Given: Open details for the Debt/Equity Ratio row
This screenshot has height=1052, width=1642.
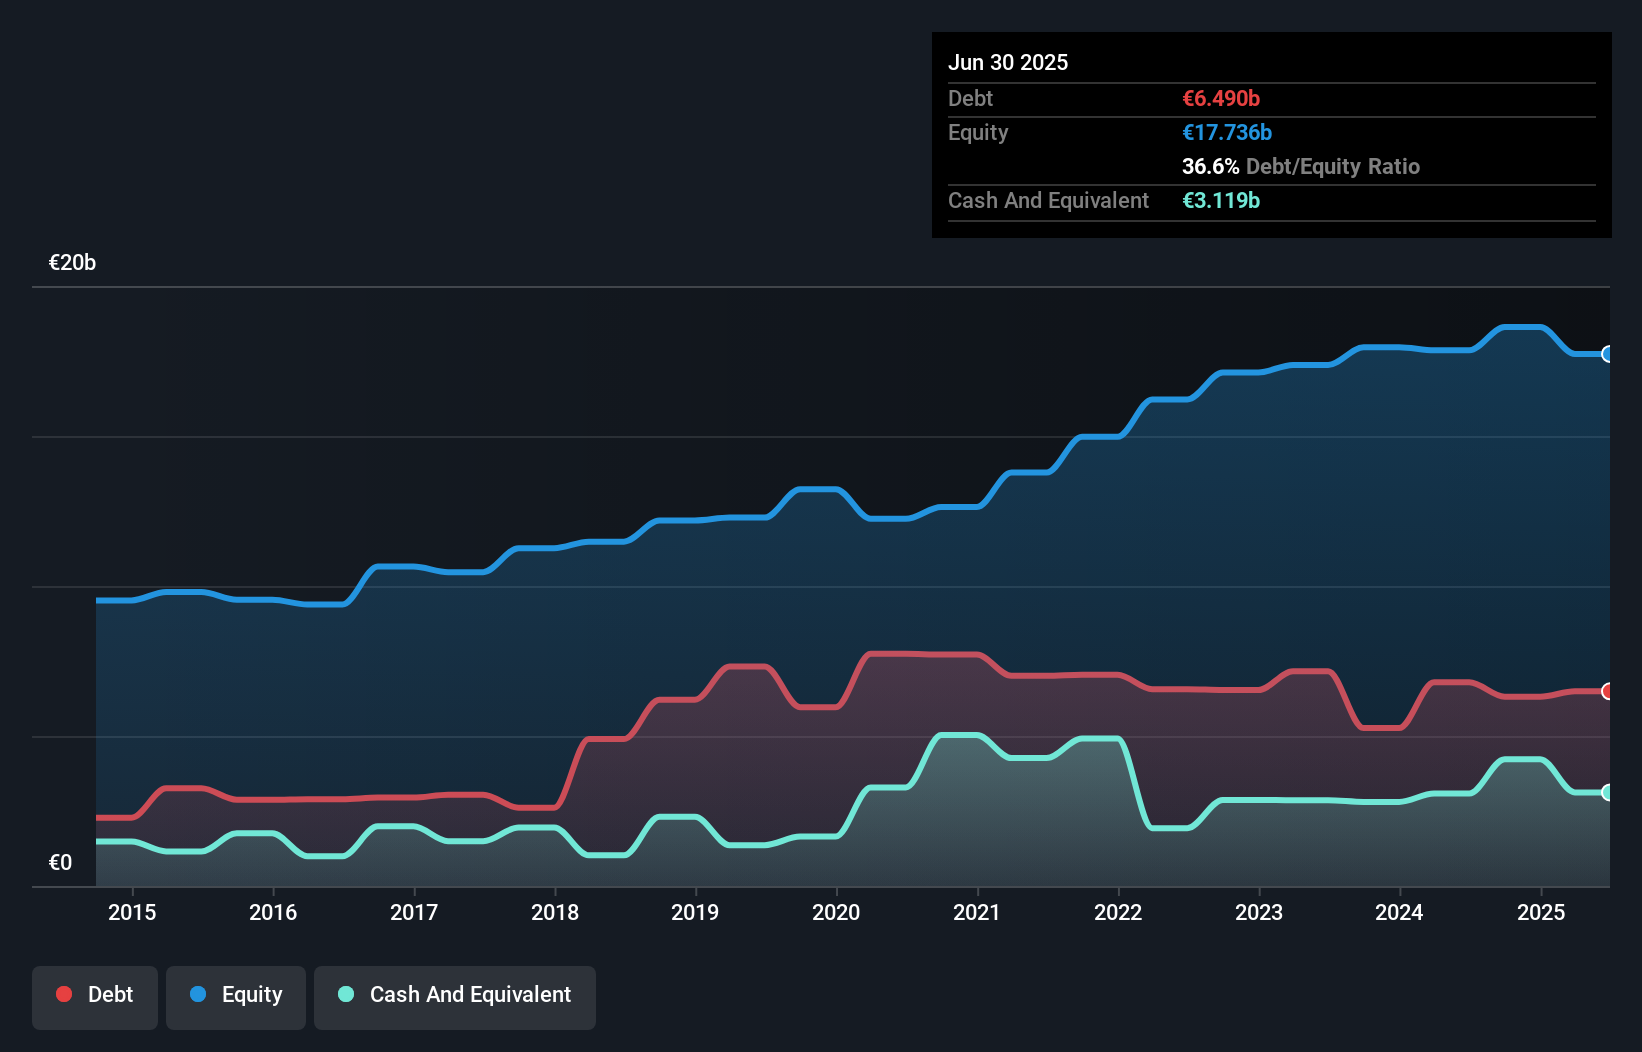Looking at the screenshot, I should (x=1300, y=167).
